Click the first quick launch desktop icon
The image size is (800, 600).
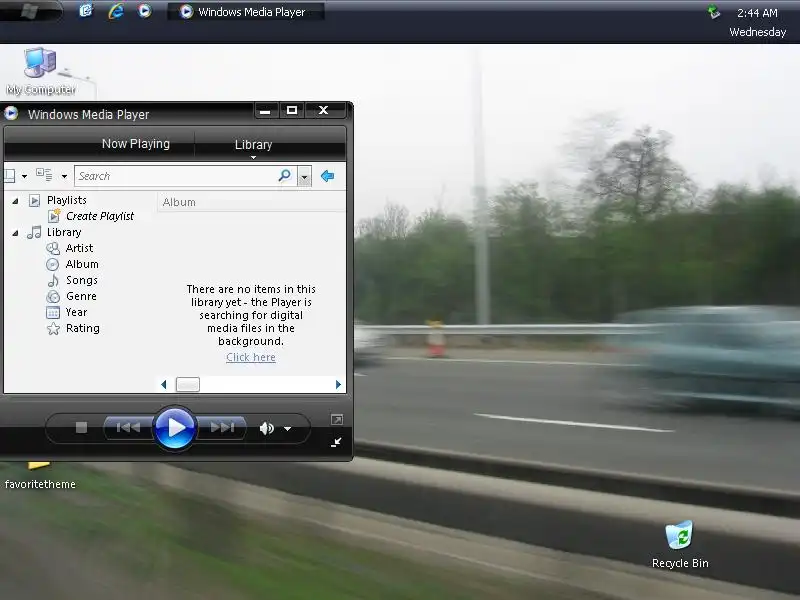coord(86,10)
